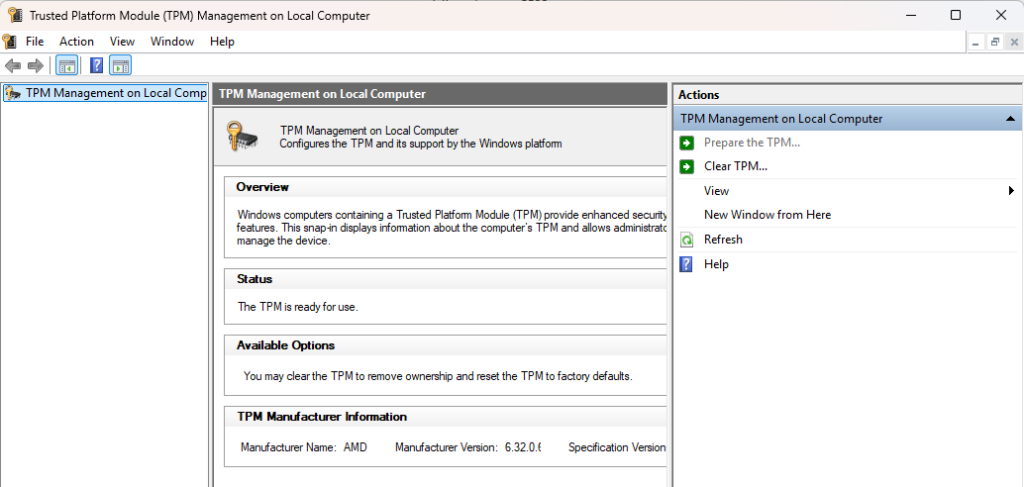Viewport: 1024px width, 487px height.
Task: Restore the inner MDI child window
Action: click(995, 42)
